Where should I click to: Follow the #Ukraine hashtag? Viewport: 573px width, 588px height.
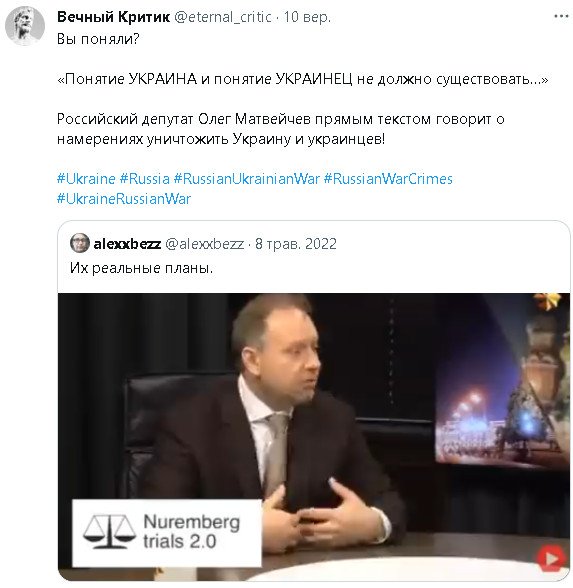click(86, 179)
